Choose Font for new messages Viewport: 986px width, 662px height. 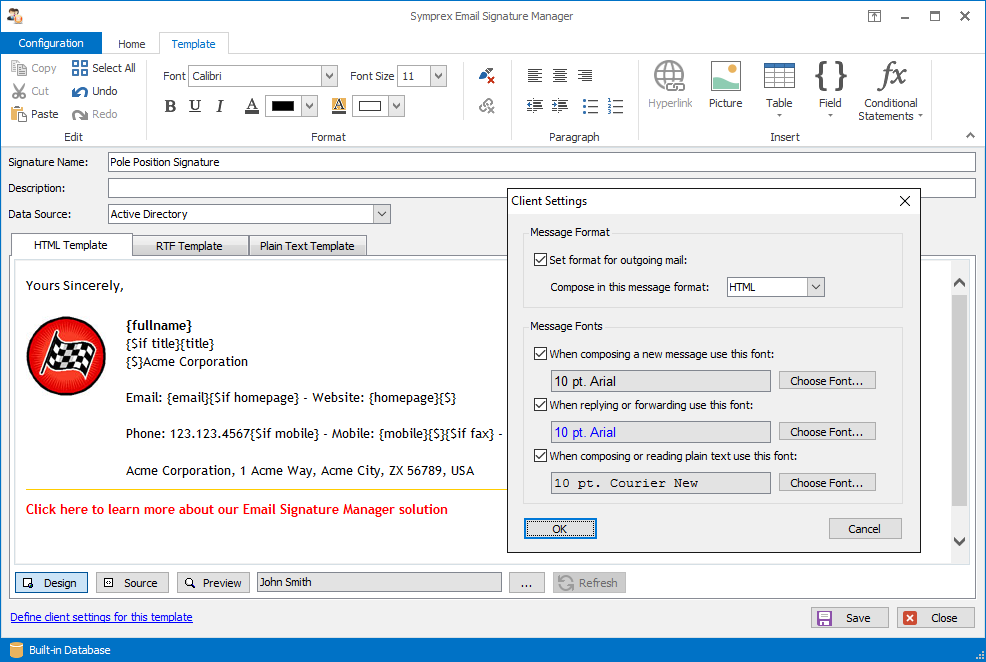(827, 380)
